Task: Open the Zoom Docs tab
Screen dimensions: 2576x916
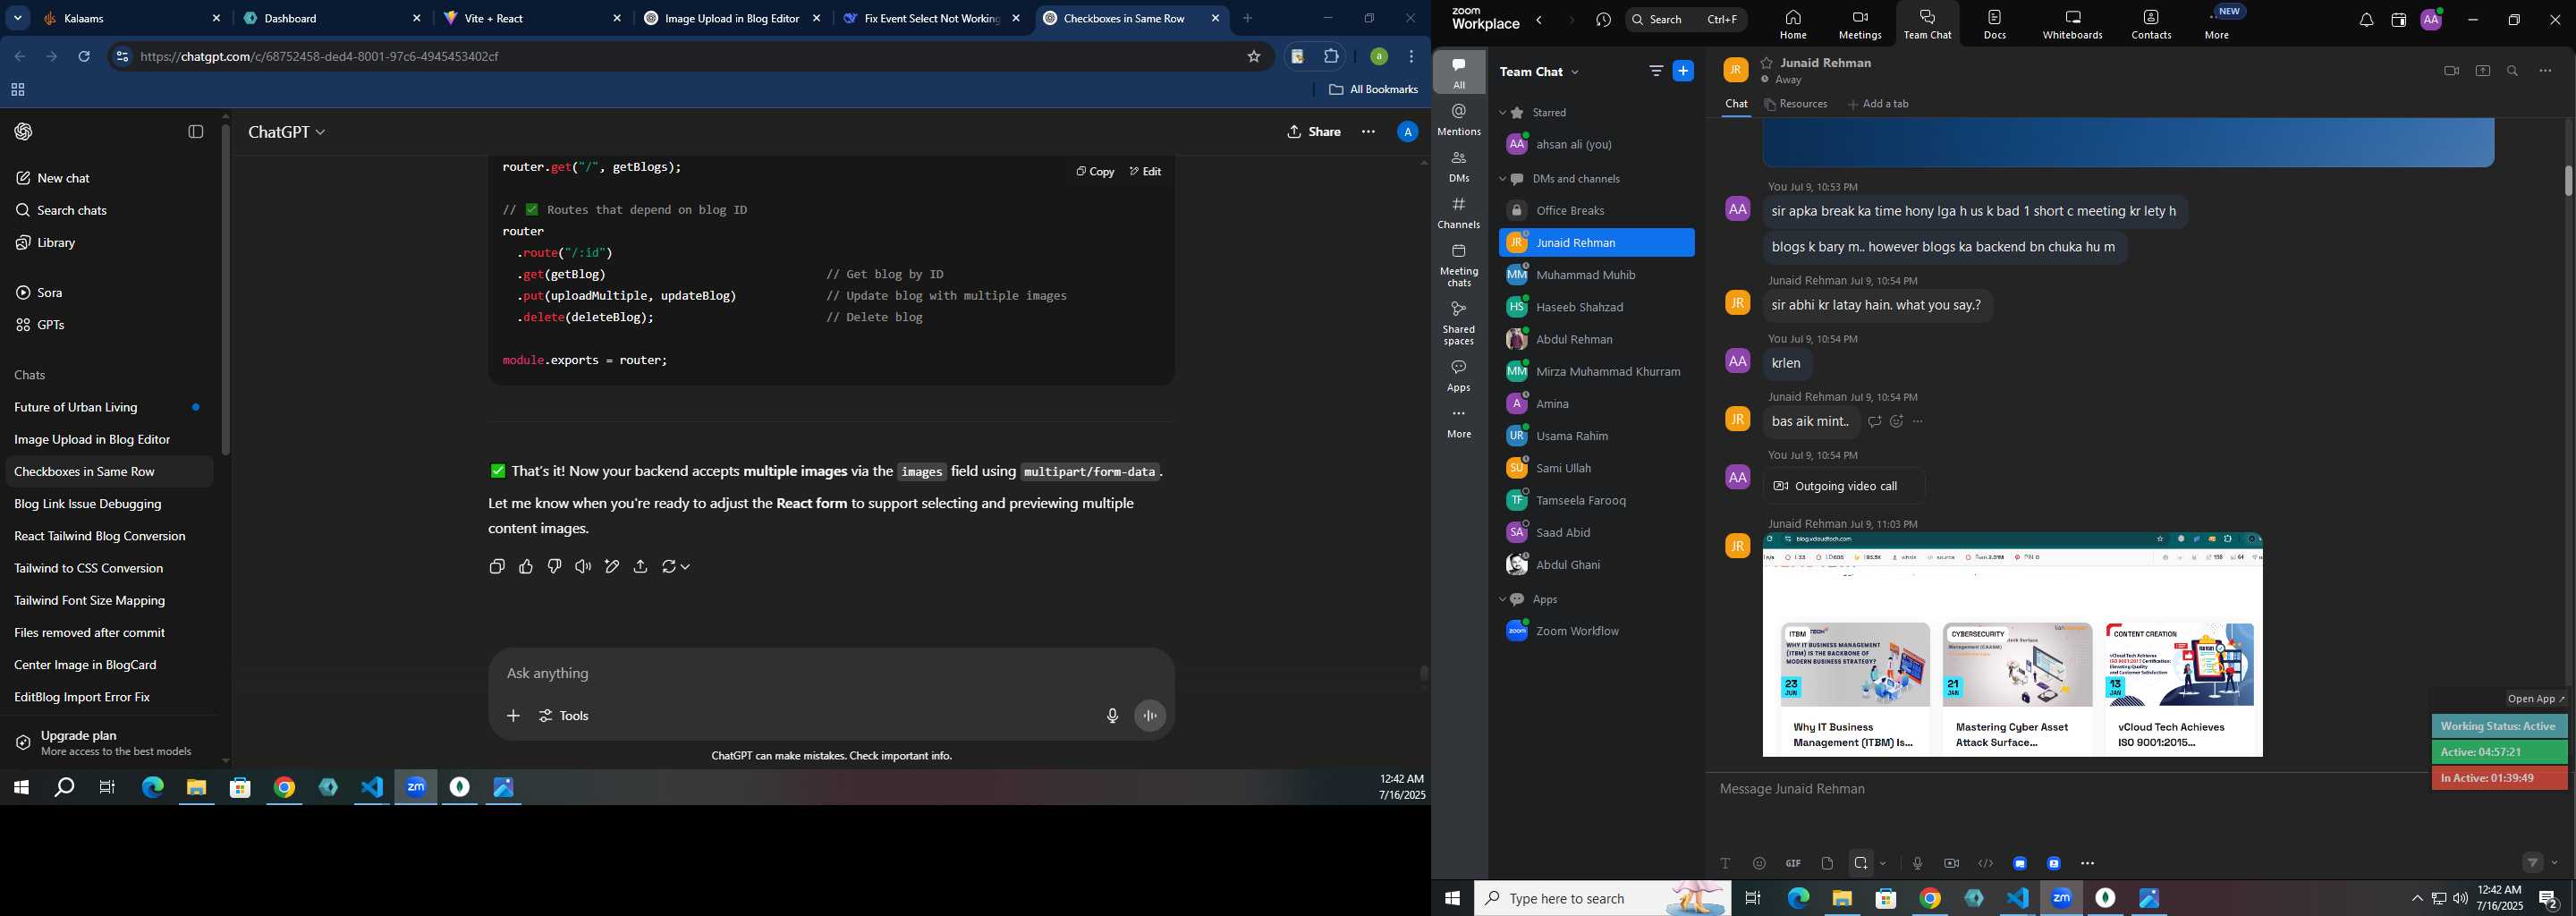Action: pos(1994,24)
